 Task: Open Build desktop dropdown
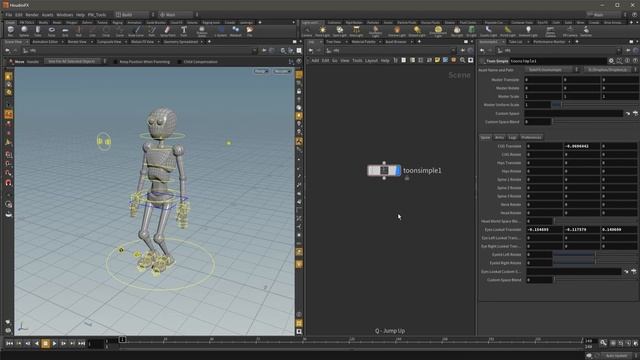(x=134, y=15)
